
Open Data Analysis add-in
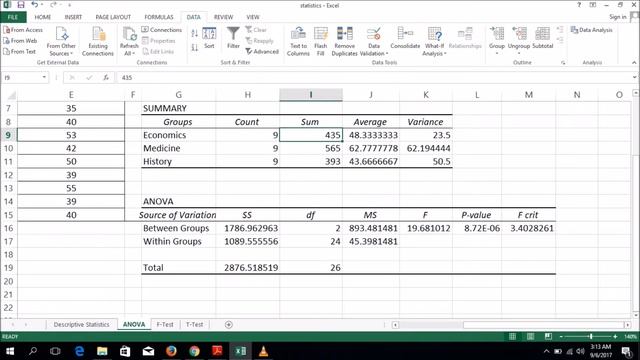click(x=591, y=30)
